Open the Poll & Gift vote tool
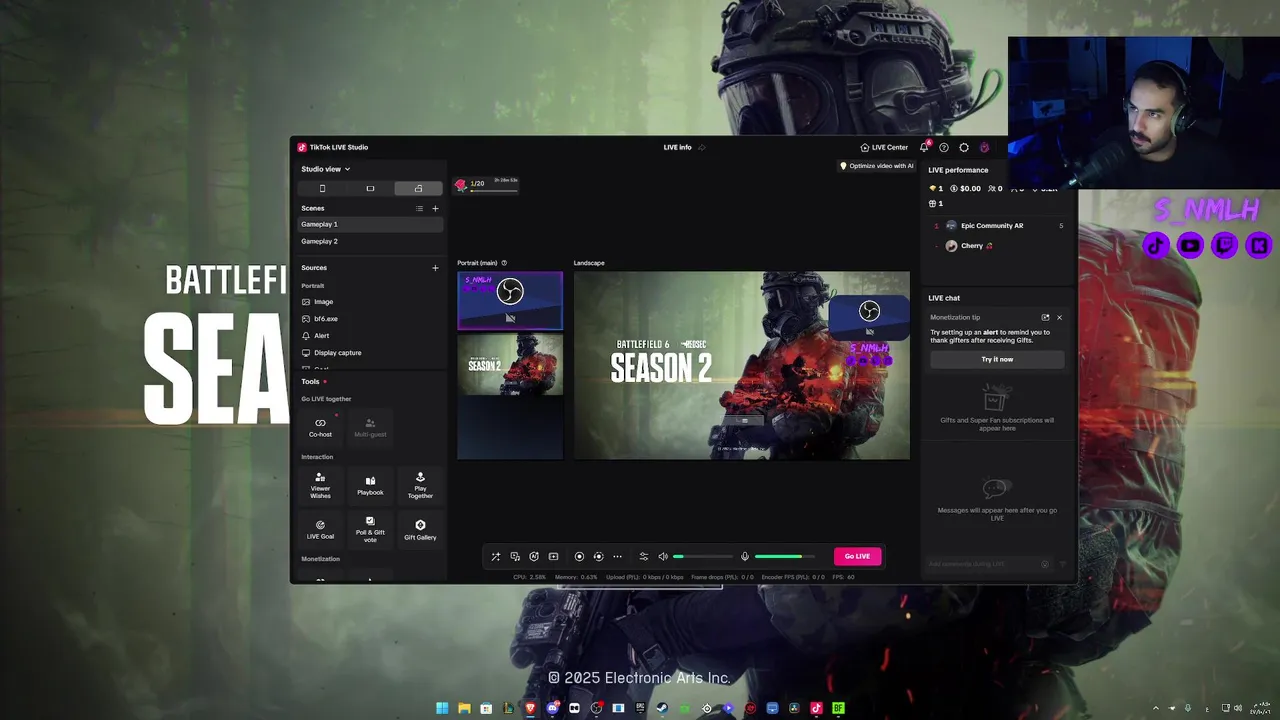This screenshot has height=720, width=1280. tap(370, 529)
